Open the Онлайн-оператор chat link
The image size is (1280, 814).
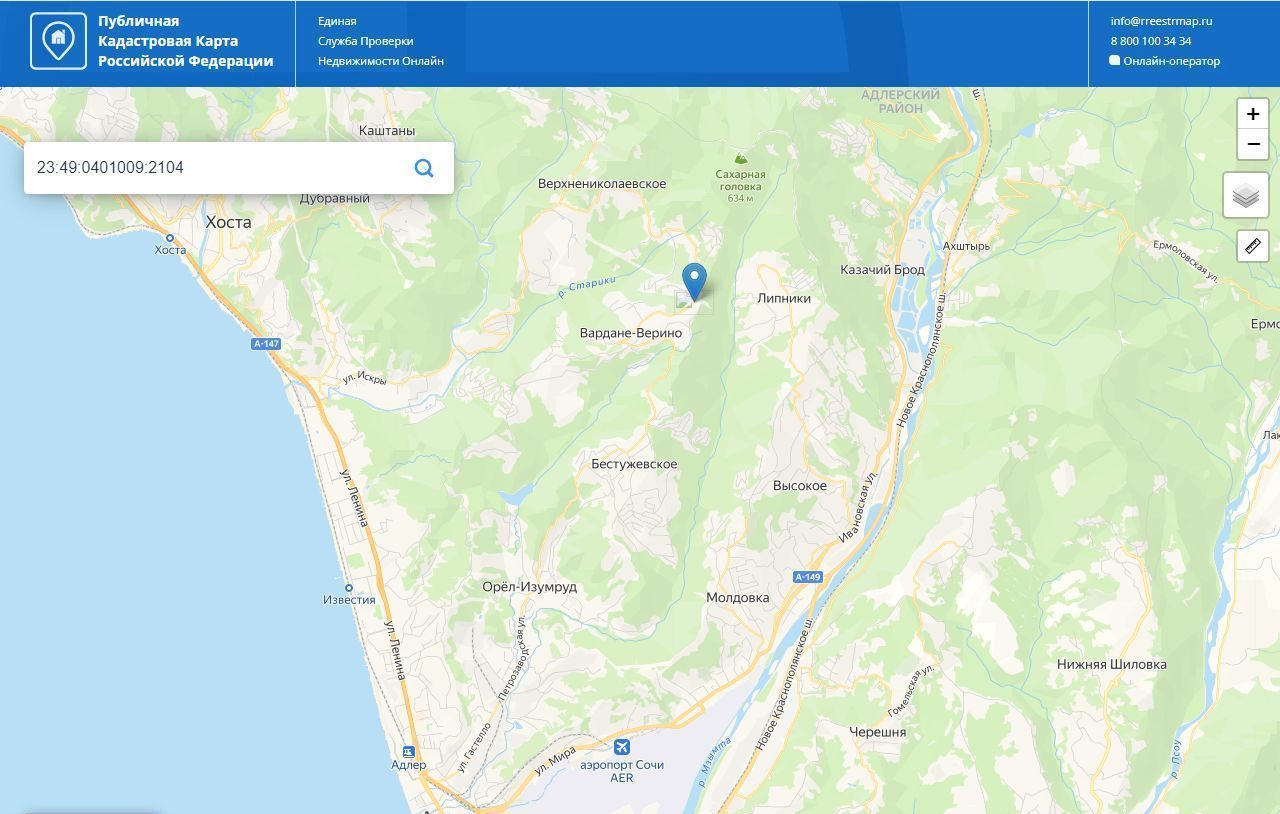[1172, 61]
